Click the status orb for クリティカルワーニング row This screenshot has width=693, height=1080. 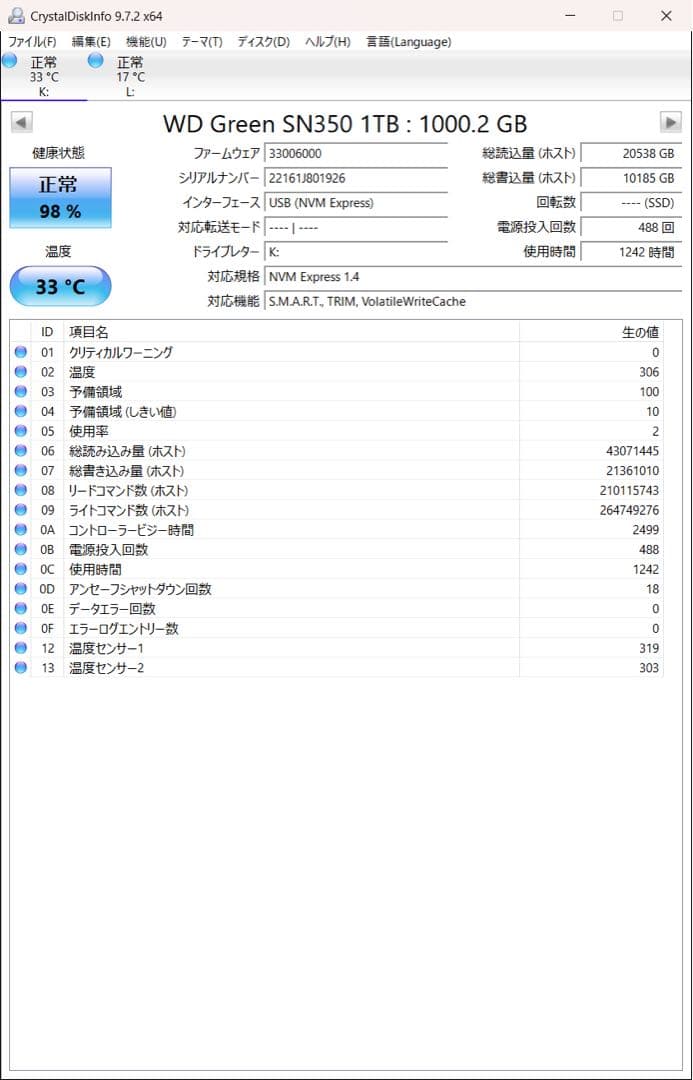pyautogui.click(x=21, y=352)
